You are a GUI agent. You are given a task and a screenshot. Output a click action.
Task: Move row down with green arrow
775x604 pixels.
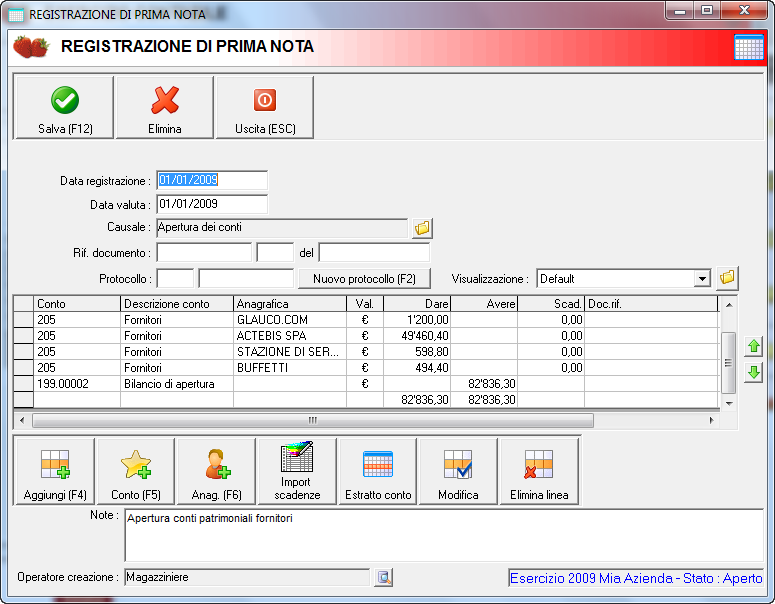[x=754, y=372]
